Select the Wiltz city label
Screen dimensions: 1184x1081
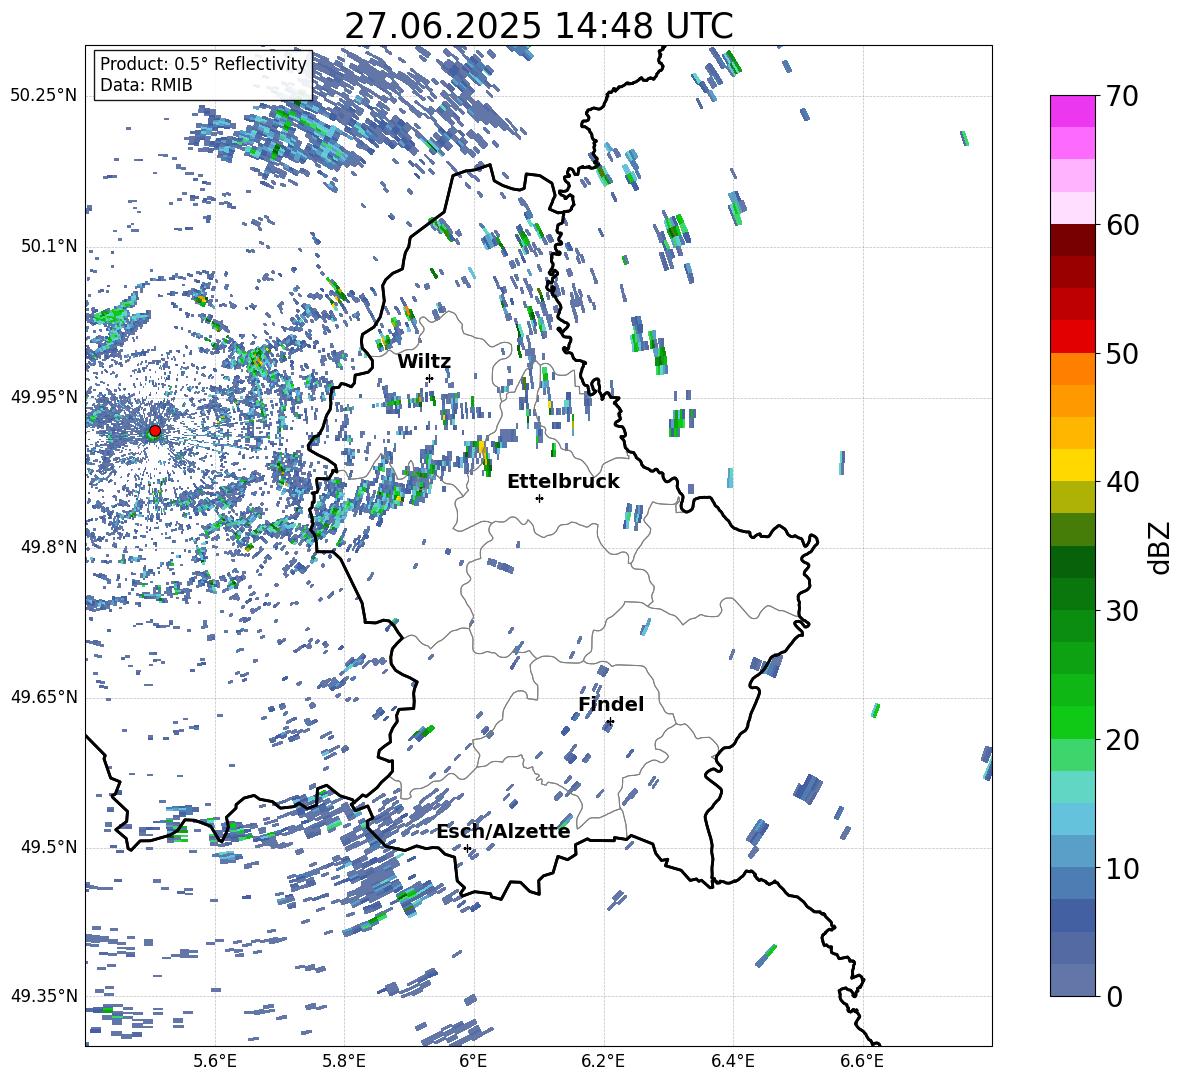(x=424, y=361)
